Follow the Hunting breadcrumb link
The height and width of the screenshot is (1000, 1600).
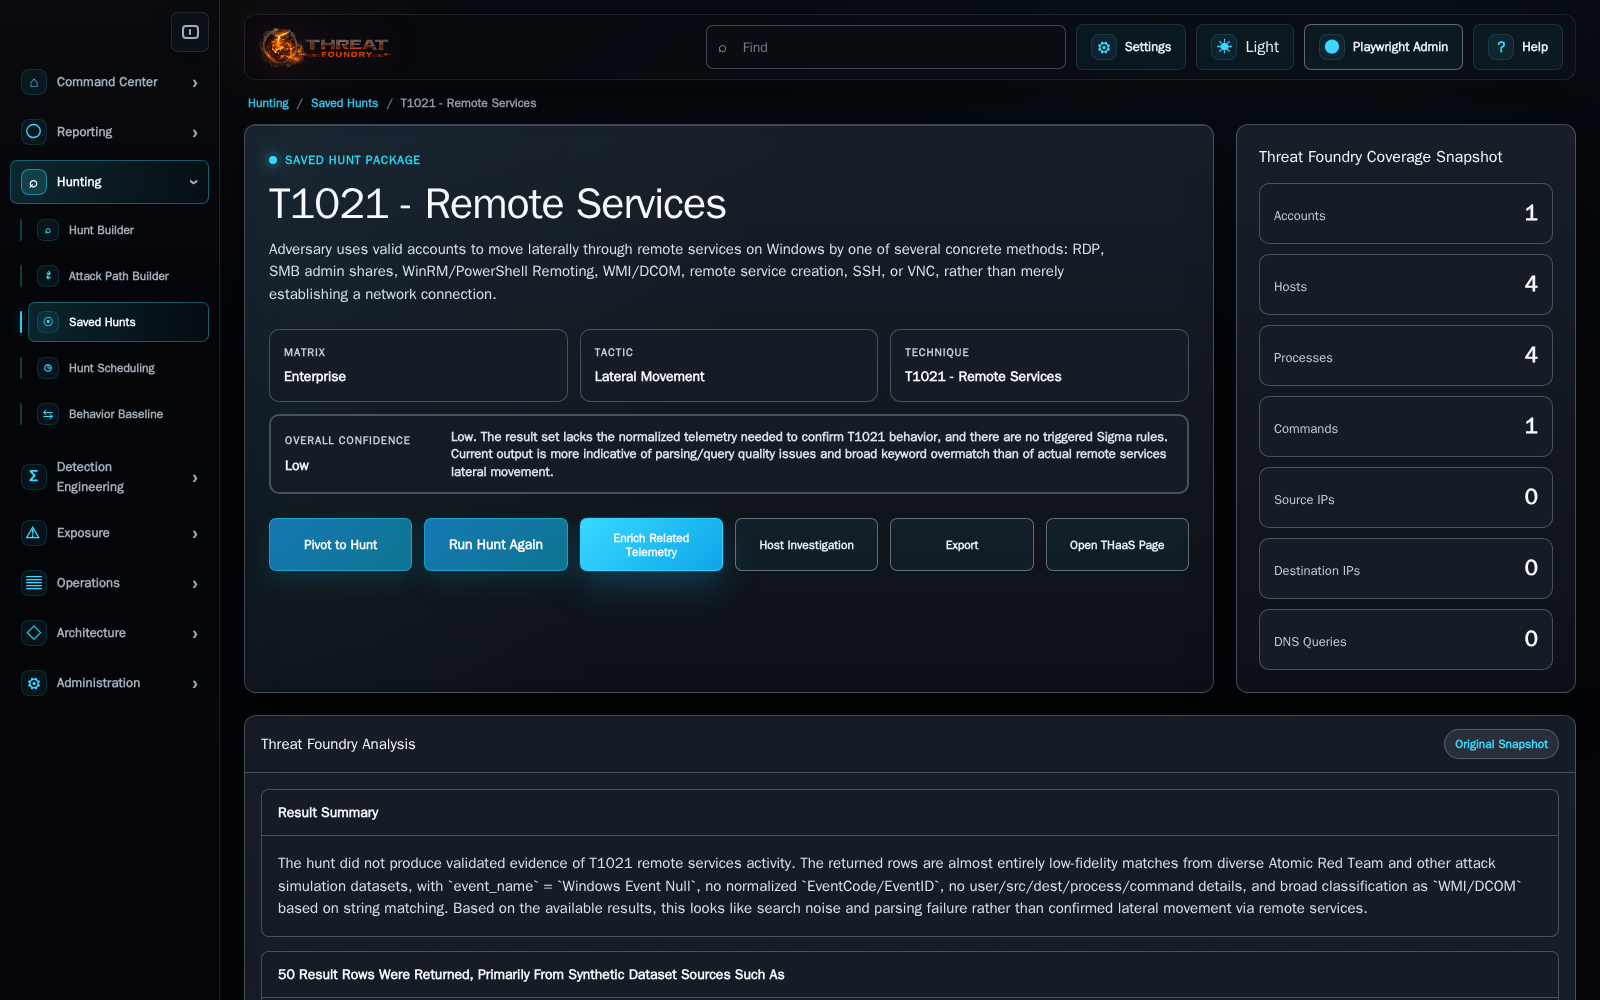tap(268, 103)
